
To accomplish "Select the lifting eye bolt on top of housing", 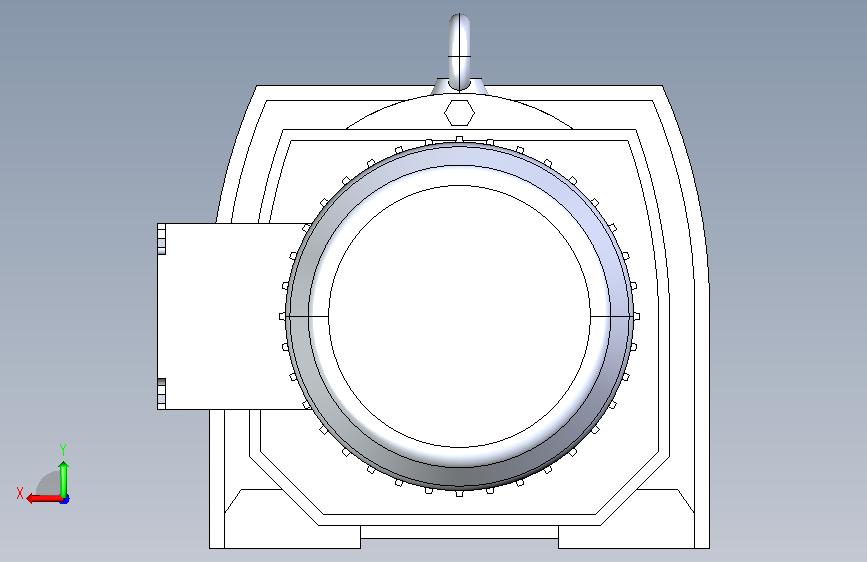I will point(459,52).
